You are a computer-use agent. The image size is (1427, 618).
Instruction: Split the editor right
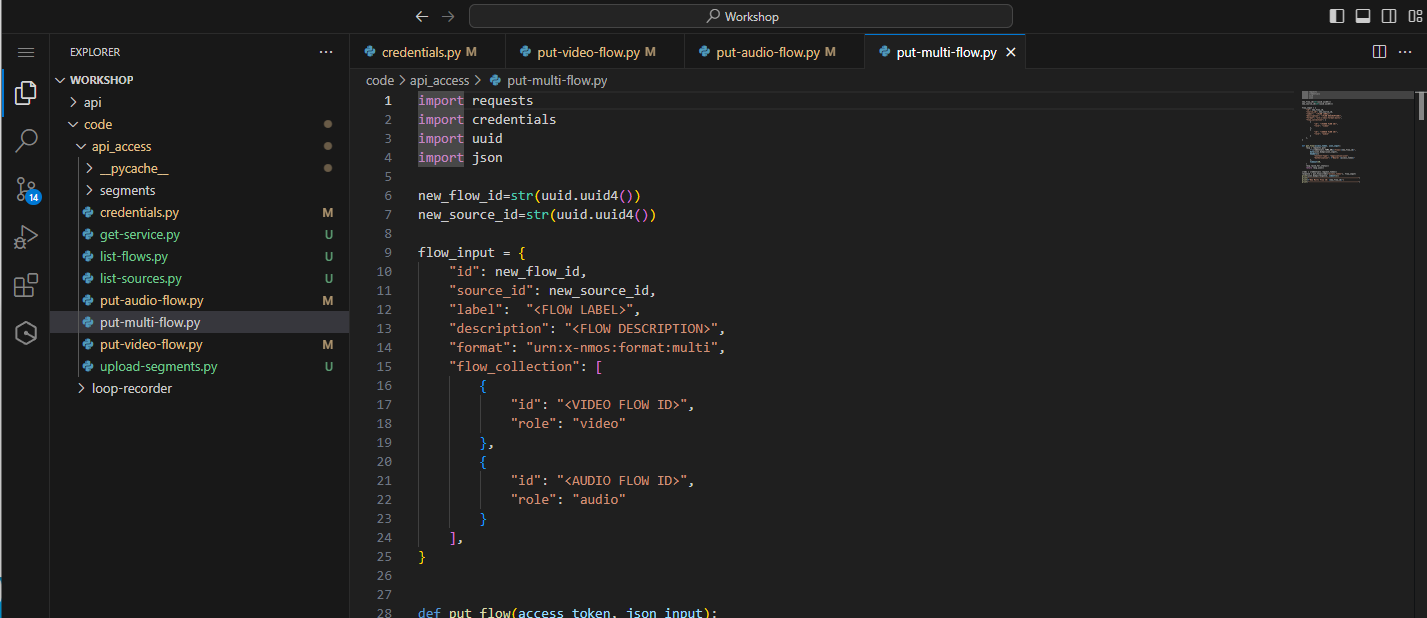(1379, 52)
